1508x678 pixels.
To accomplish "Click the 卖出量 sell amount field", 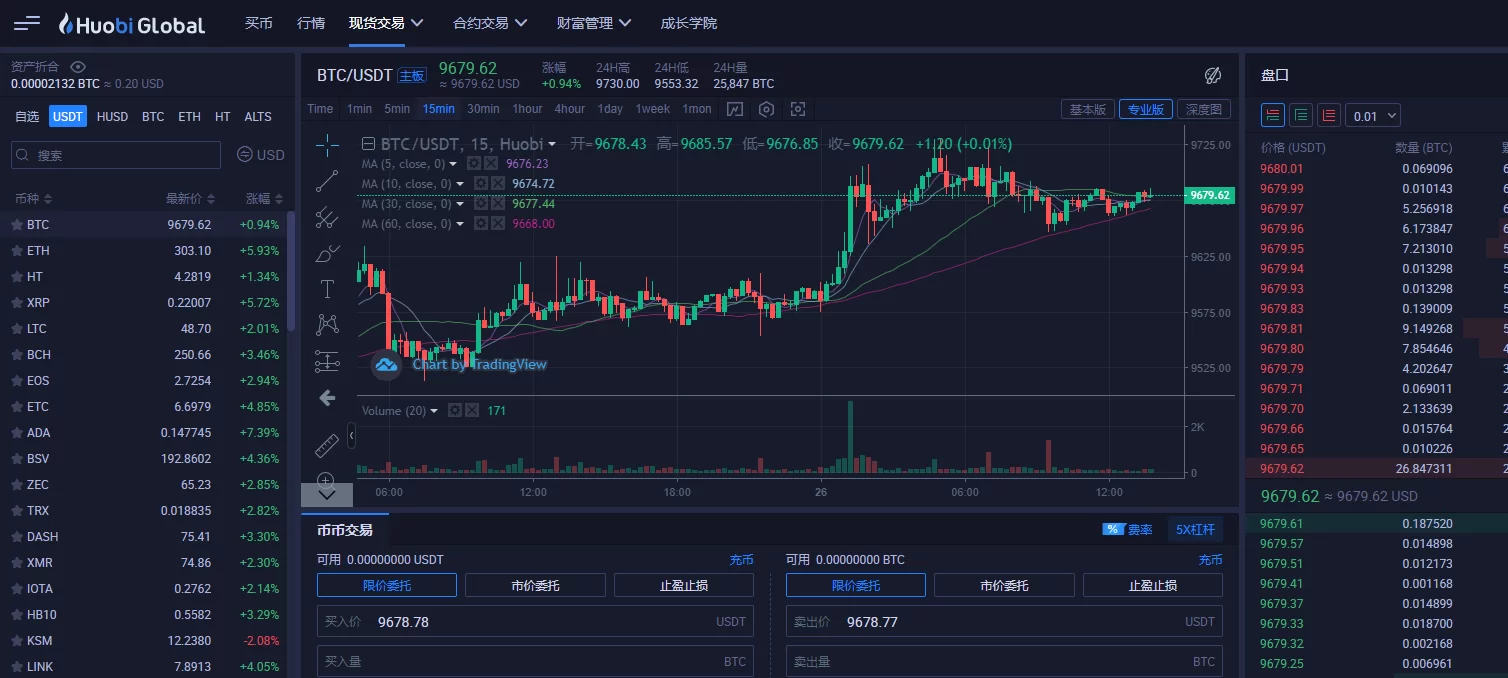I will click(x=1004, y=662).
